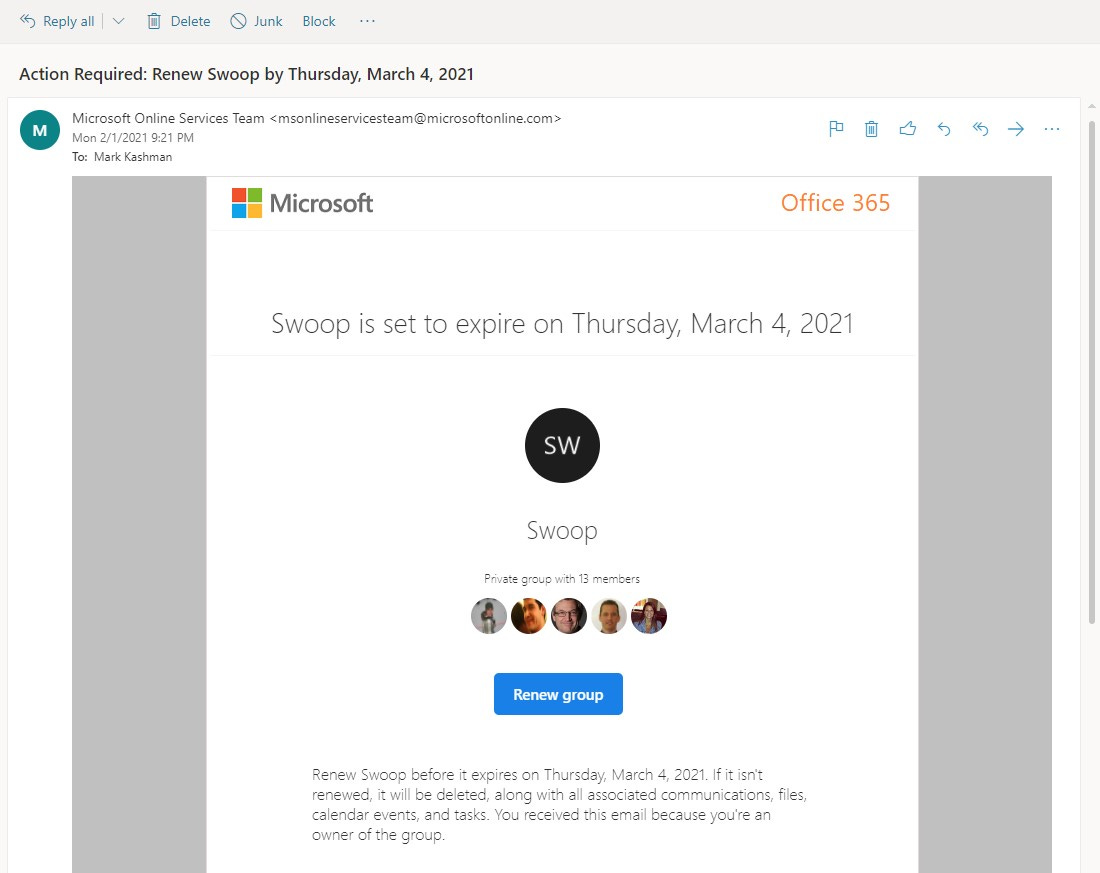Screen dimensions: 1100x873
Task: Select the second member photo thumbnail
Action: point(529,615)
